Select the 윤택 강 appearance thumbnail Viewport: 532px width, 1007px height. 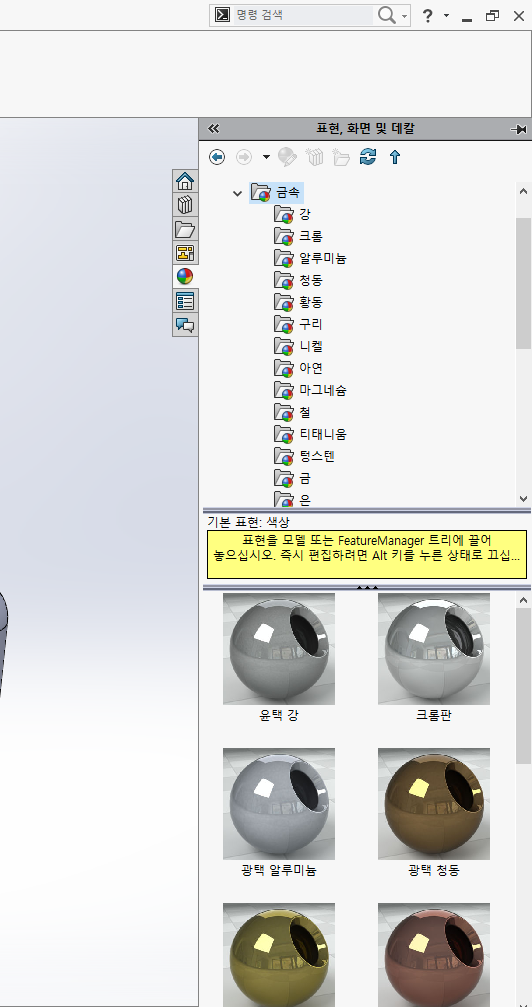coord(279,649)
